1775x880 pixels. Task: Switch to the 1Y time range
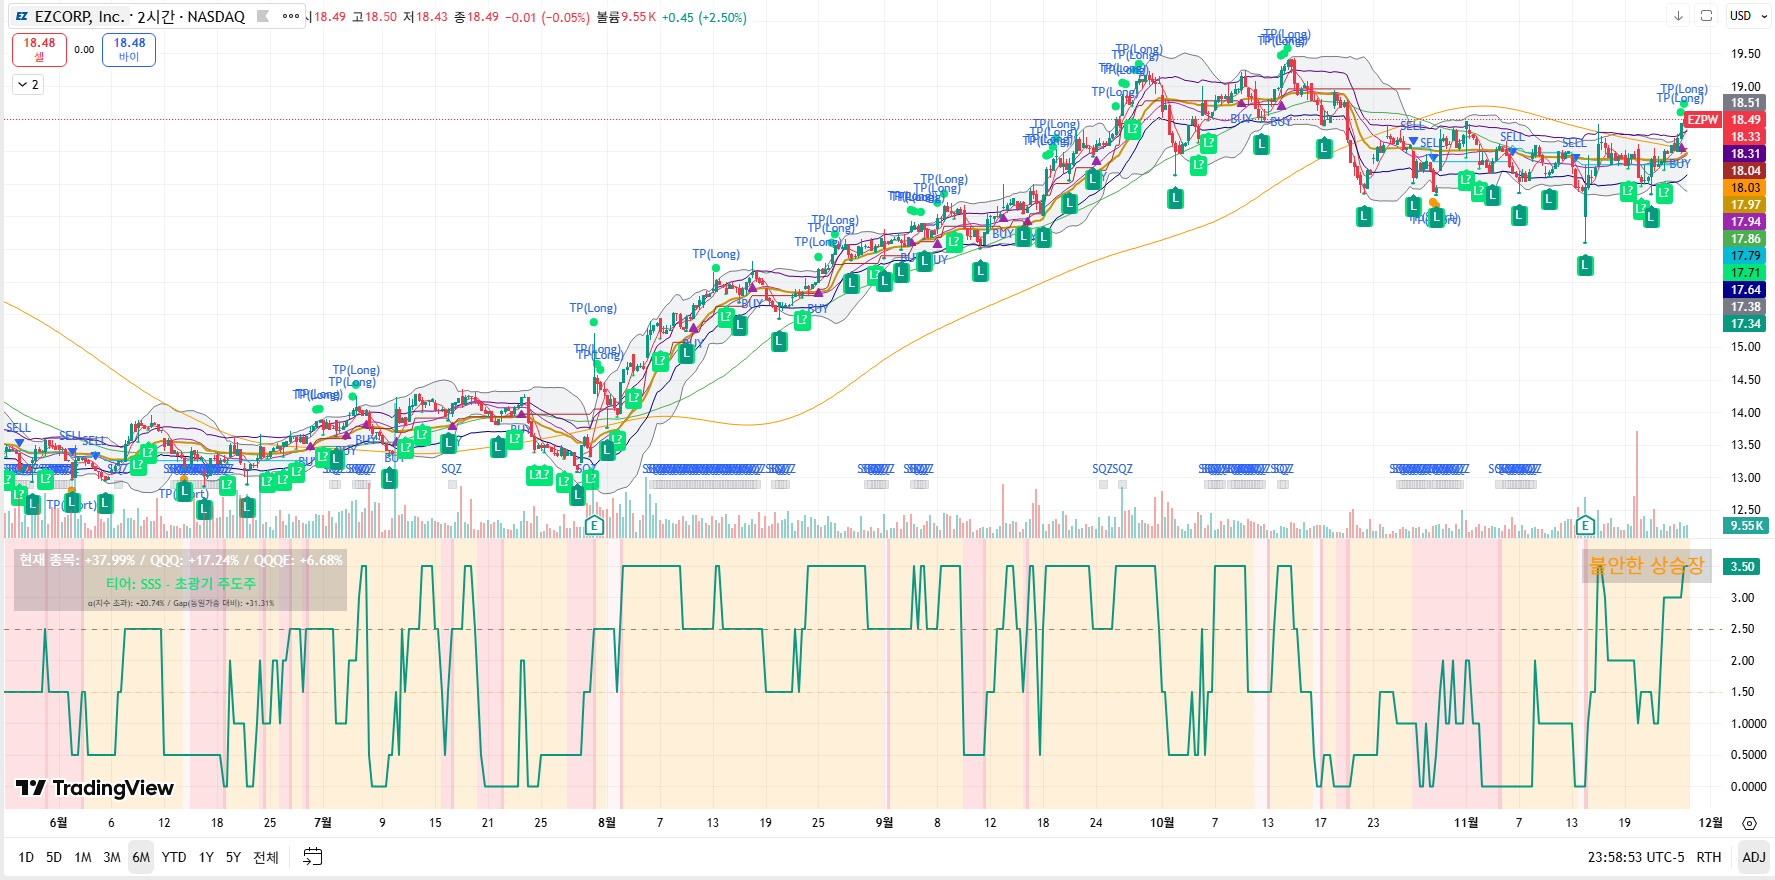click(x=206, y=857)
